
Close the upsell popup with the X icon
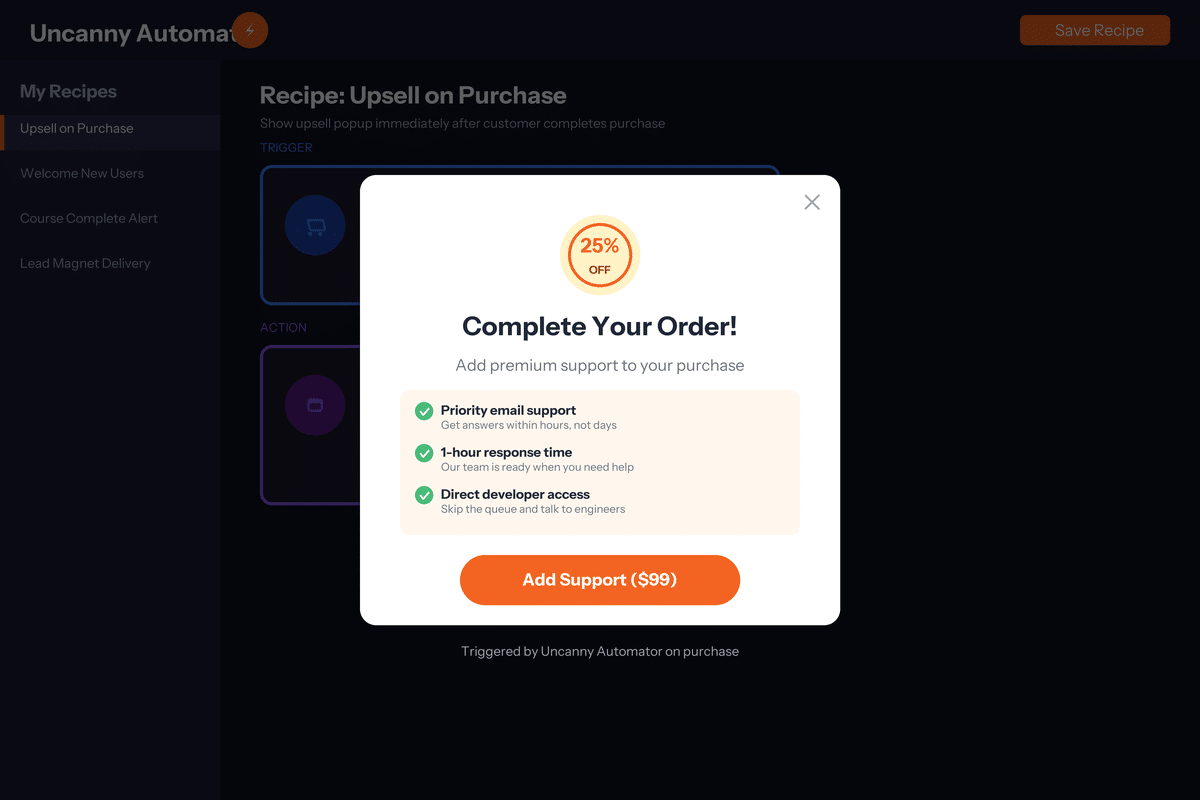pyautogui.click(x=812, y=202)
